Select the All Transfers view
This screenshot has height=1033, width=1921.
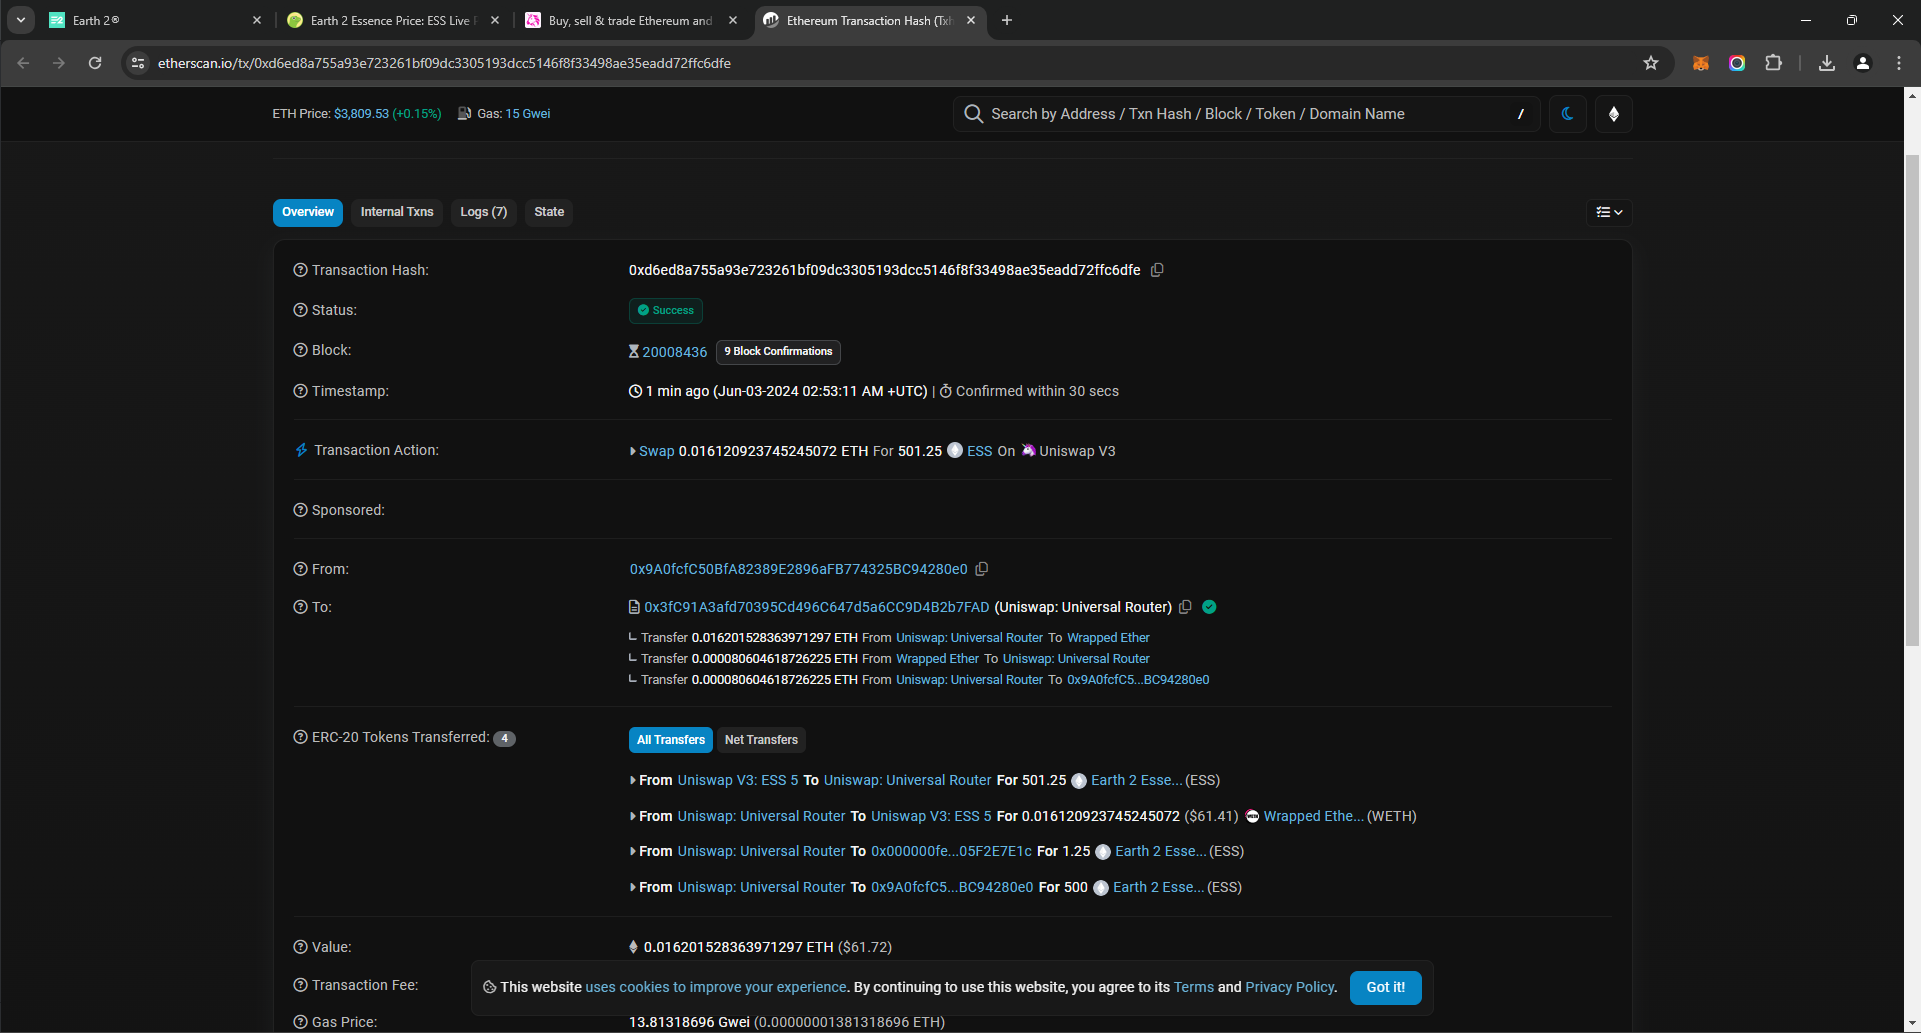pyautogui.click(x=670, y=740)
